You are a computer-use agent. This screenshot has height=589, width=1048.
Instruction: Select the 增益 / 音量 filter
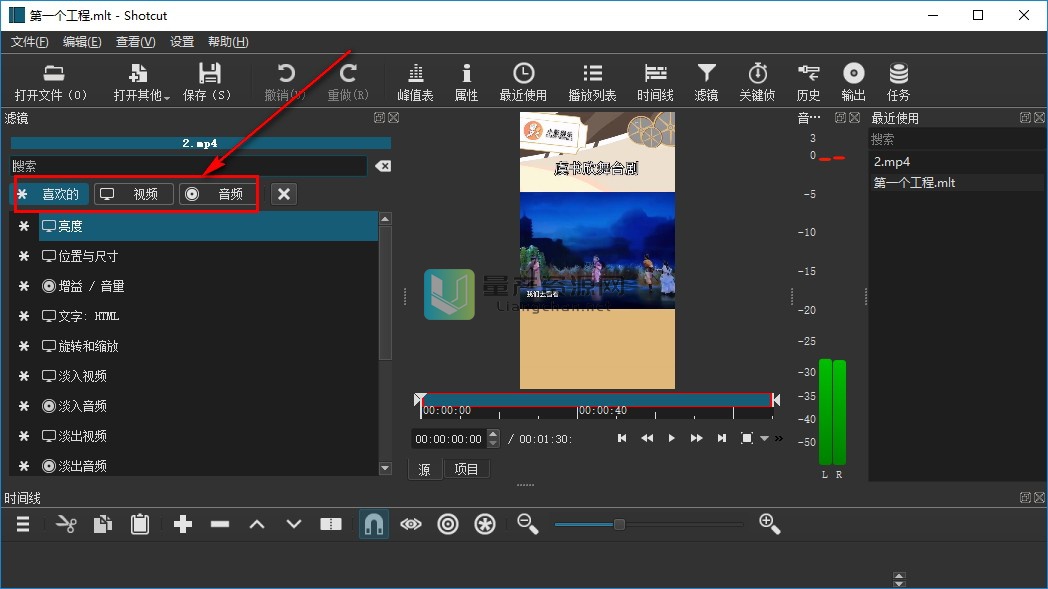(x=208, y=286)
